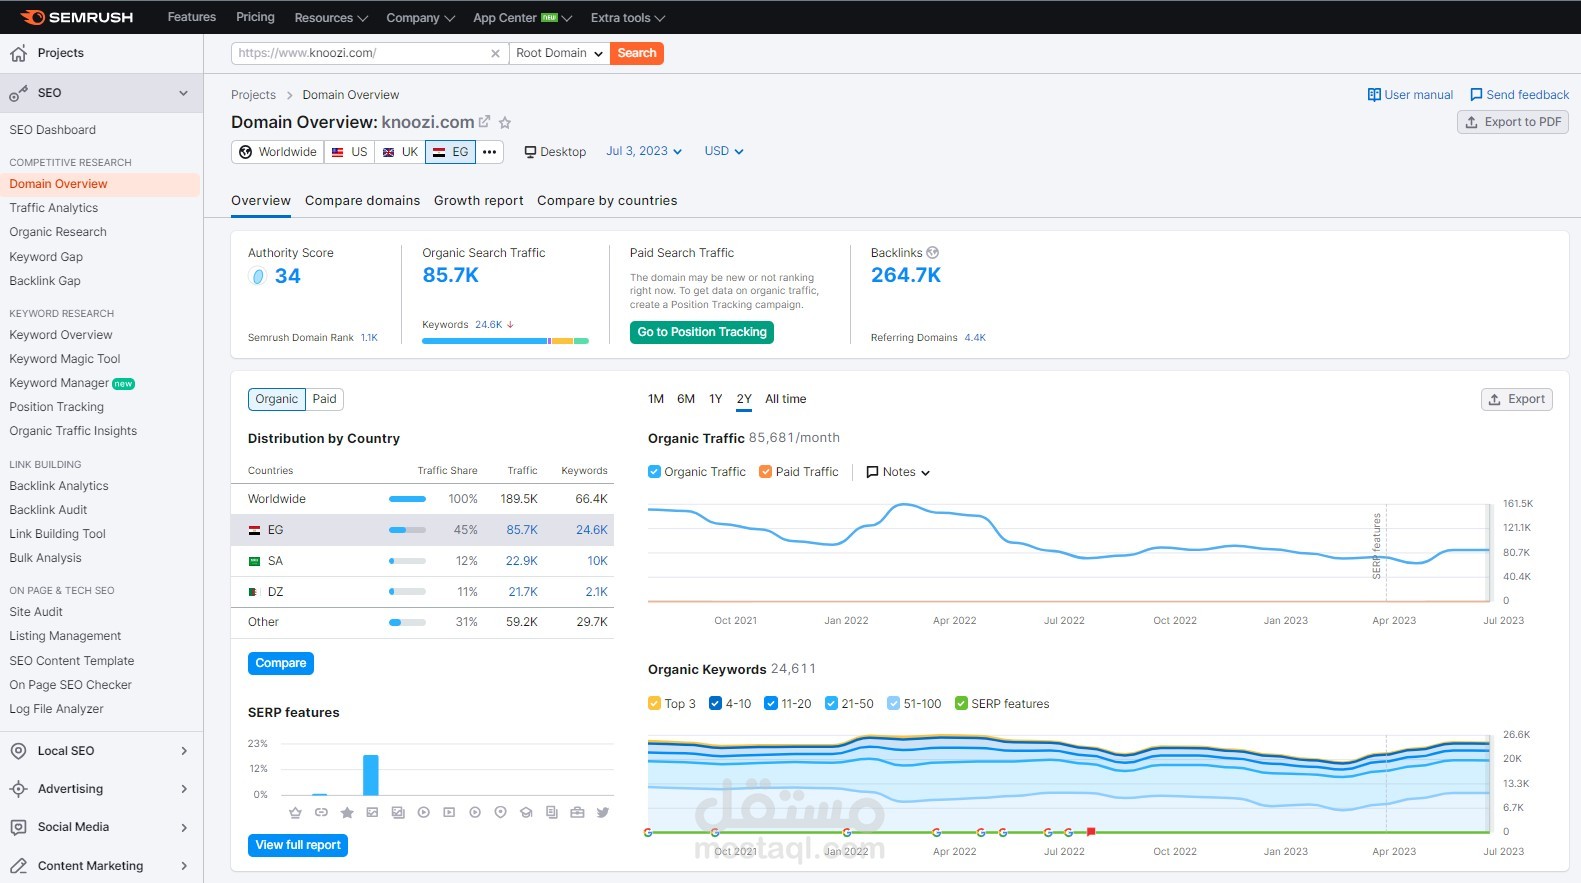The height and width of the screenshot is (883, 1581).
Task: Click View full report button
Action: pyautogui.click(x=298, y=845)
